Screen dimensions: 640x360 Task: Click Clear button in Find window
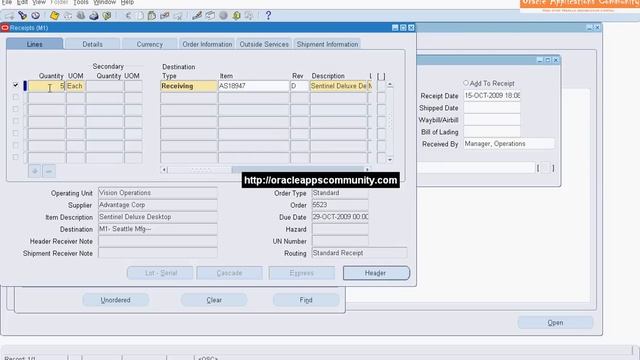[214, 300]
